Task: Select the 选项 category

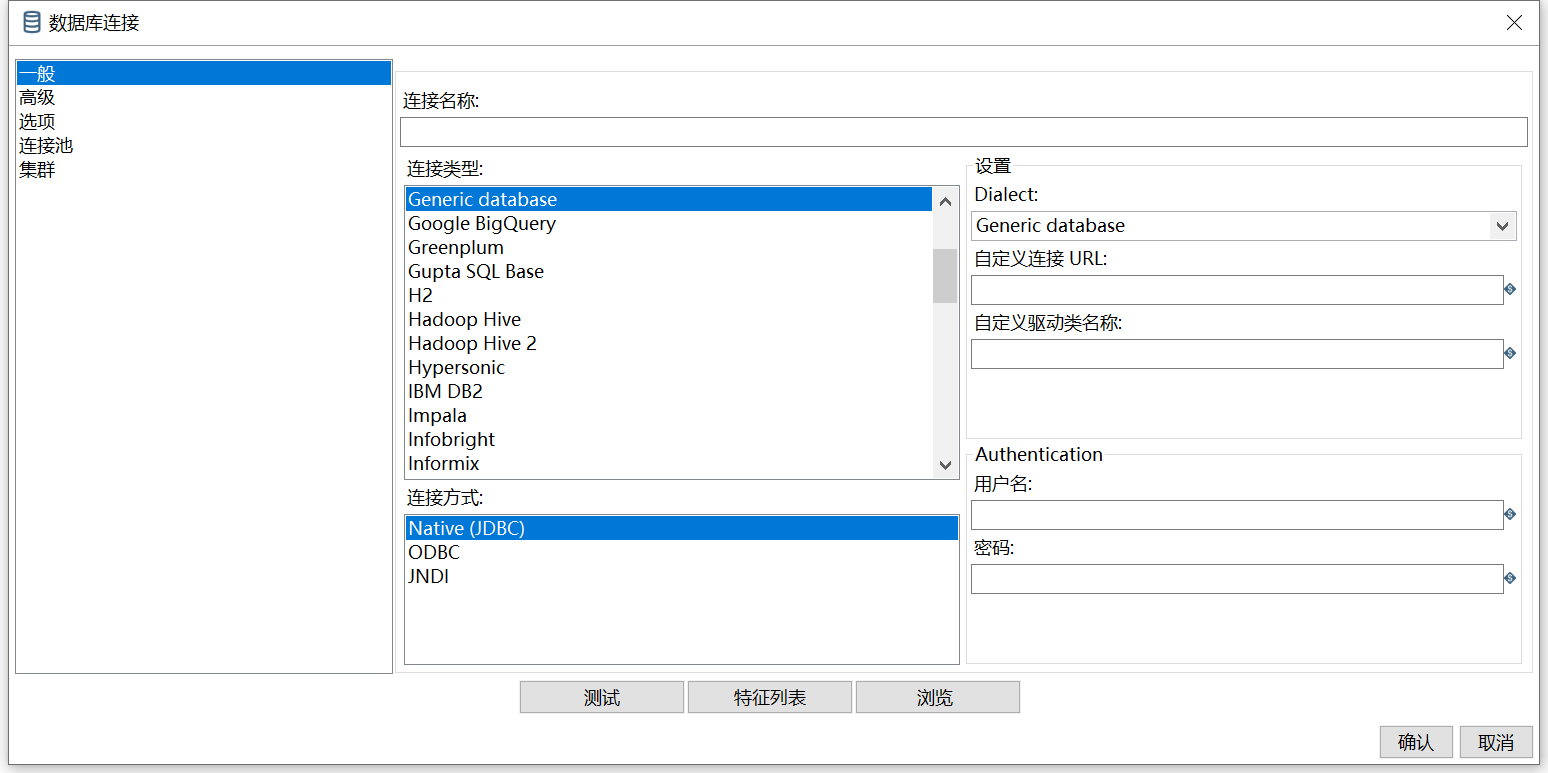Action: tap(204, 121)
